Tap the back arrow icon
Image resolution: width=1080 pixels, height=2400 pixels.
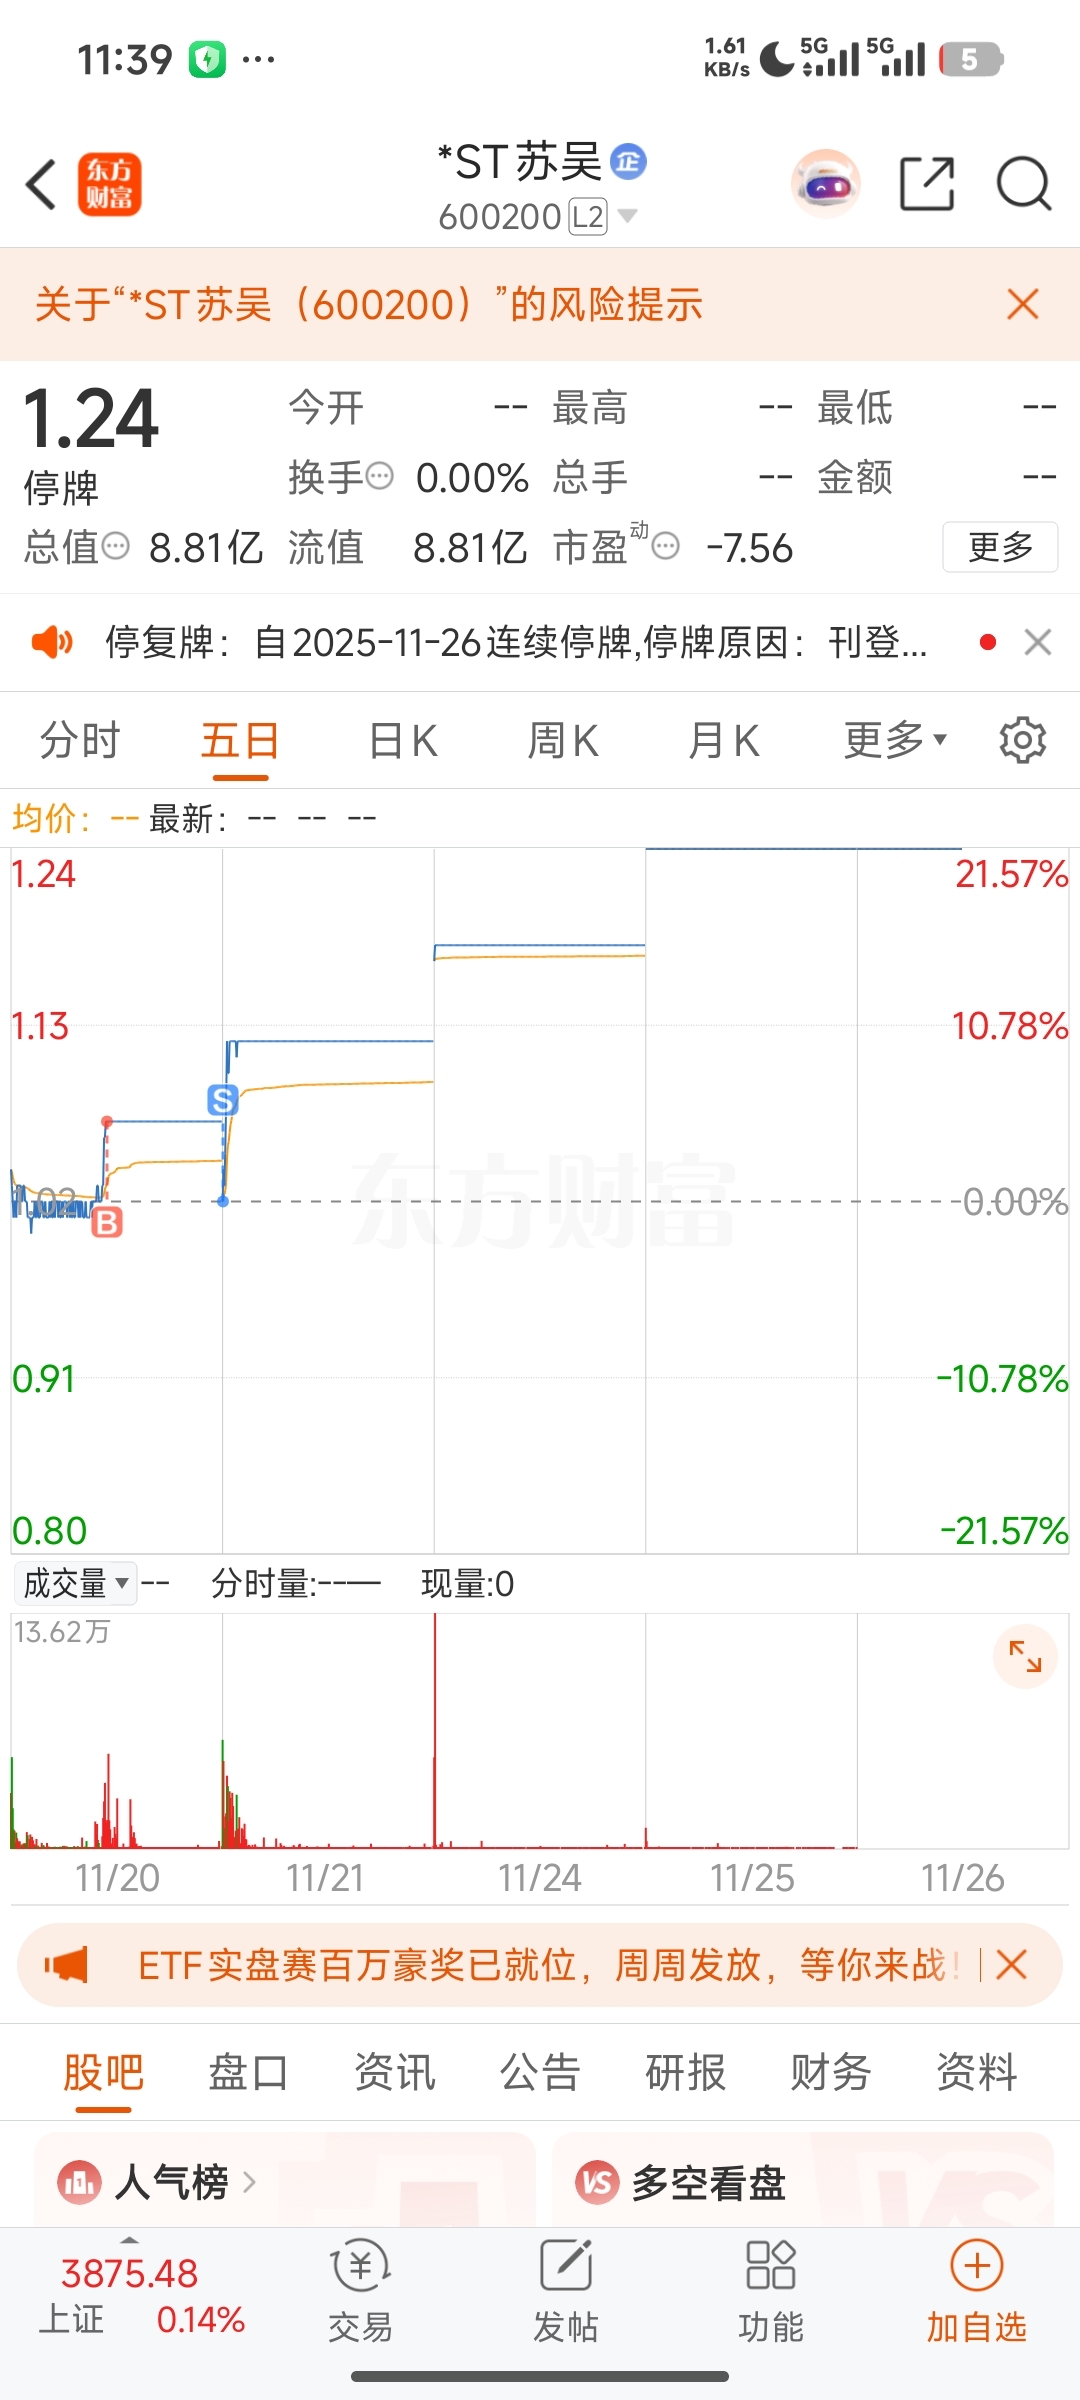point(42,185)
